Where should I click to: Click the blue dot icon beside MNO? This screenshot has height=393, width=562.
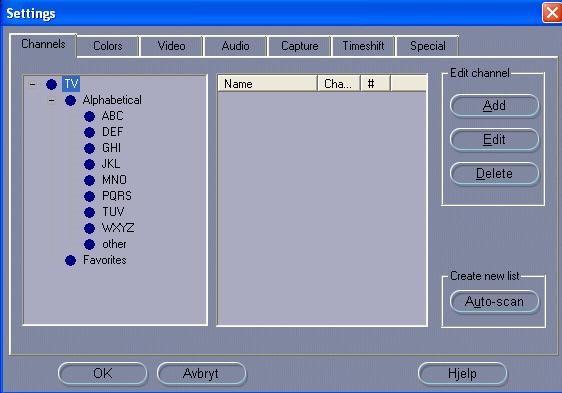[89, 180]
